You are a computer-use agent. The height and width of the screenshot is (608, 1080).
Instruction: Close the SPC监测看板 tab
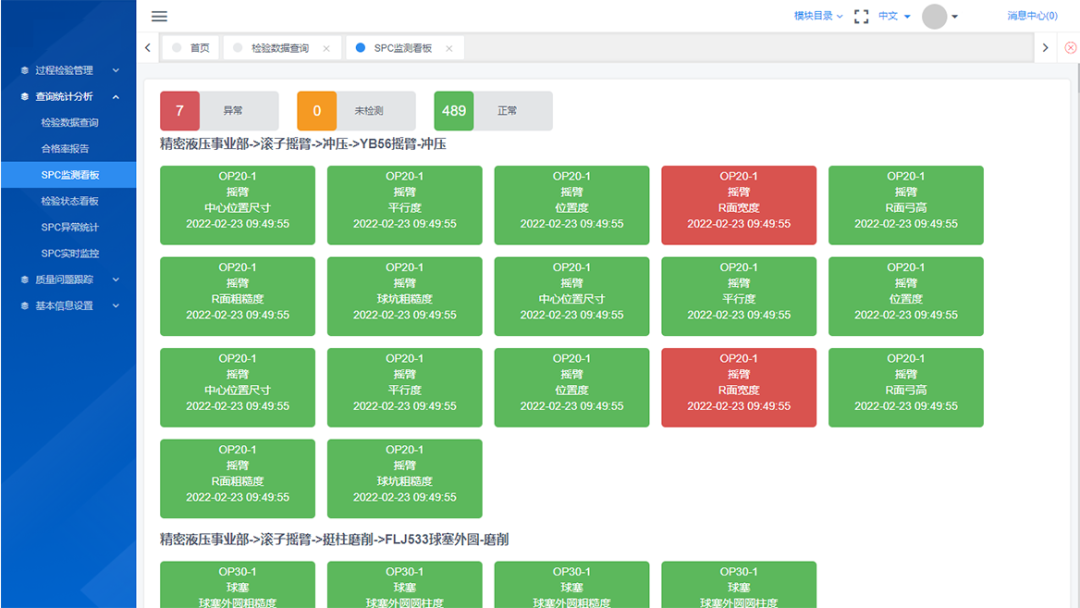click(x=449, y=48)
